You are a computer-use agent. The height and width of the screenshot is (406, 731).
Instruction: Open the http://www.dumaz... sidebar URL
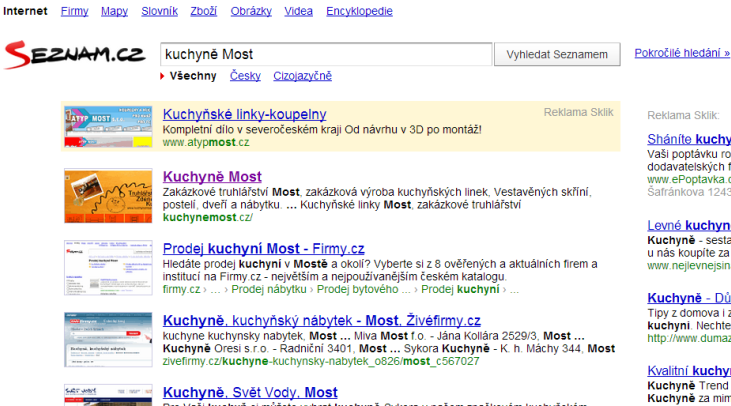[689, 338]
